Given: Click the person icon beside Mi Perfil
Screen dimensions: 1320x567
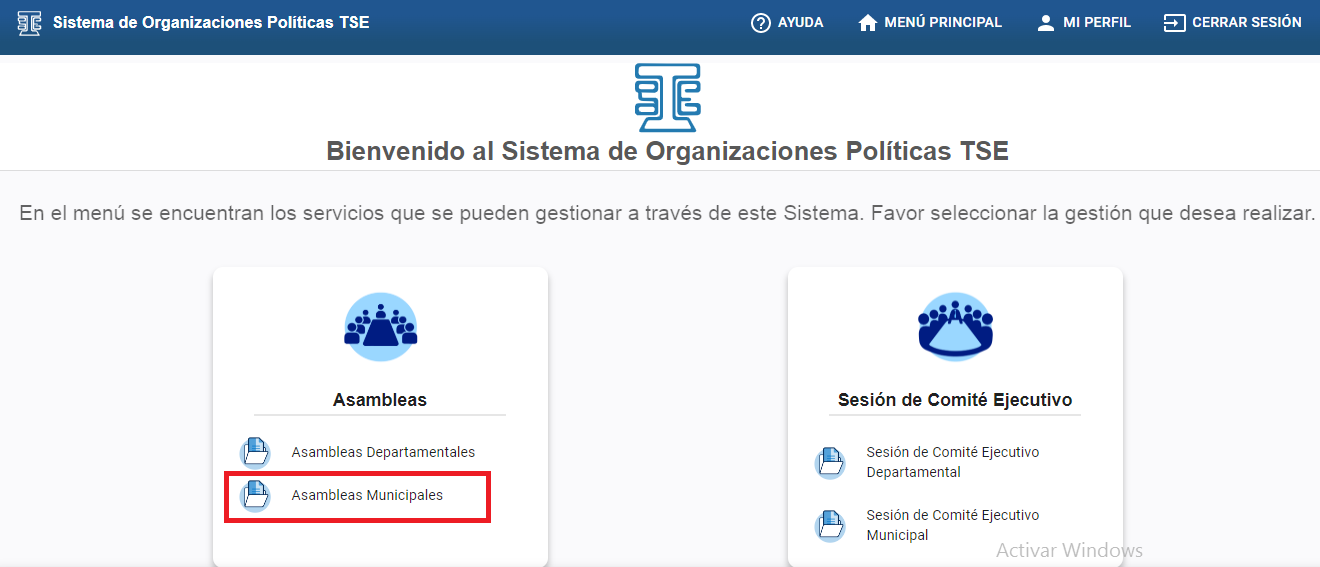Looking at the screenshot, I should (x=1046, y=22).
